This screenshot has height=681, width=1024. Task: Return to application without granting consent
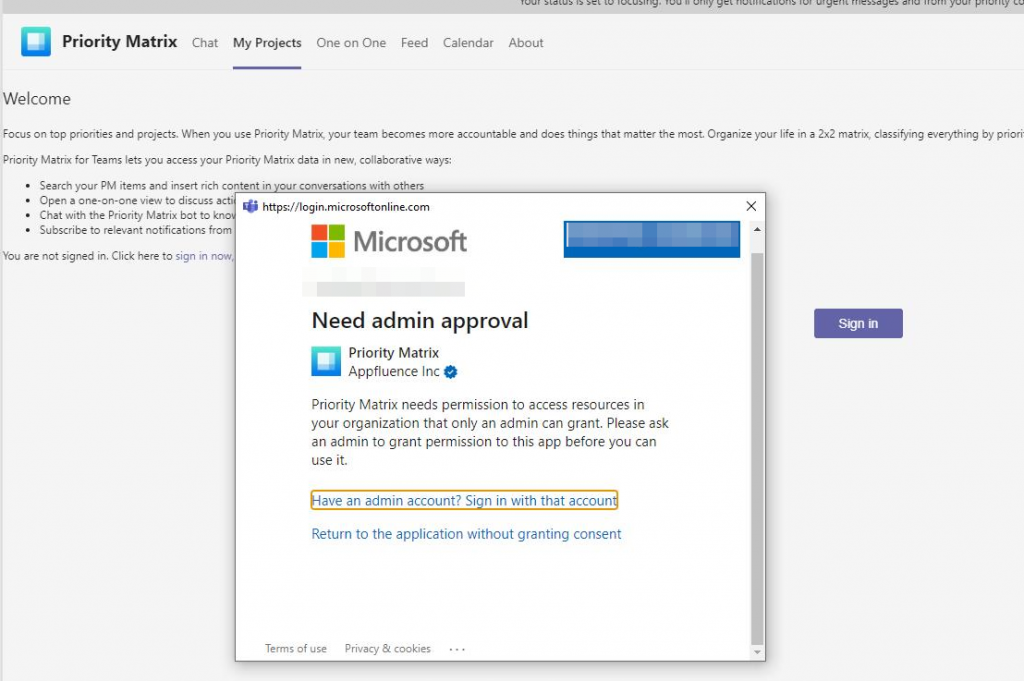[x=466, y=534]
